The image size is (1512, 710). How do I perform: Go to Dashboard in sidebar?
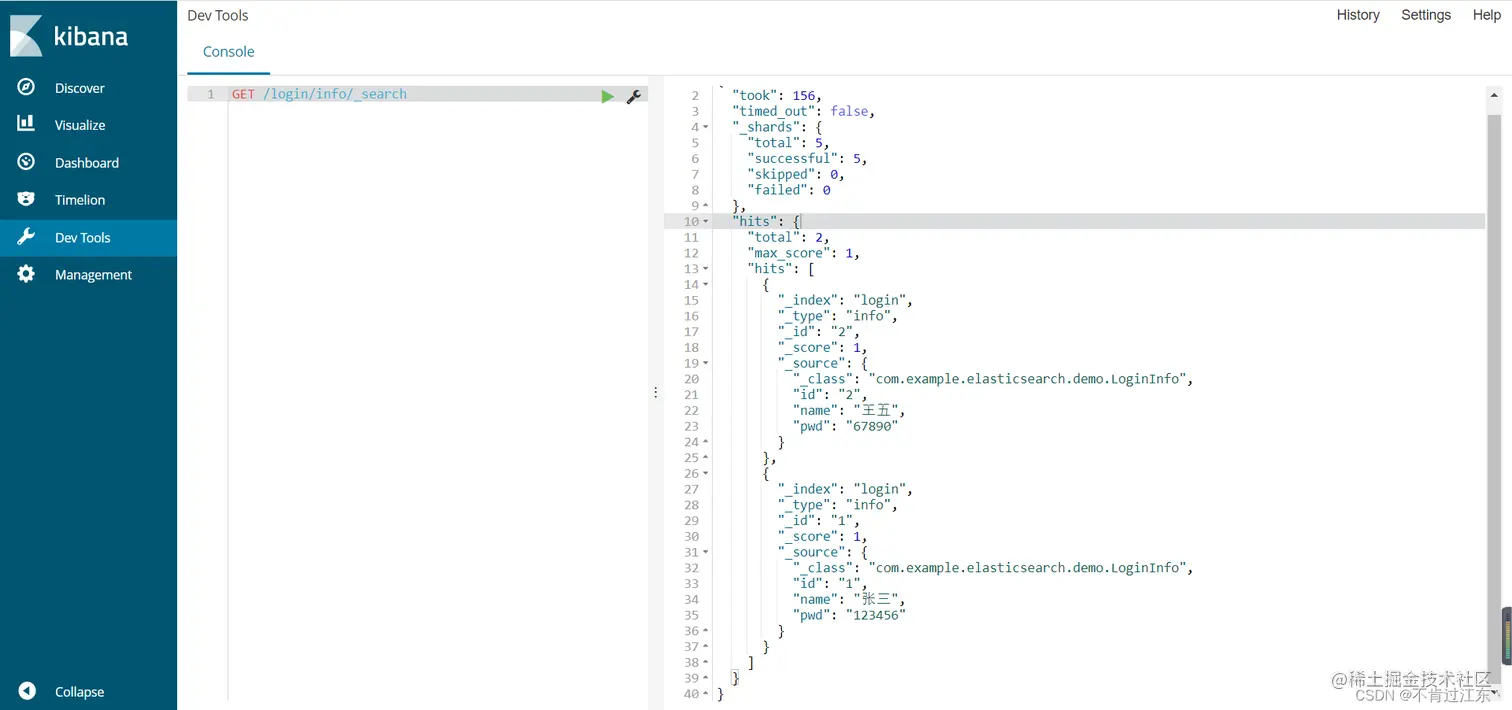tap(88, 163)
